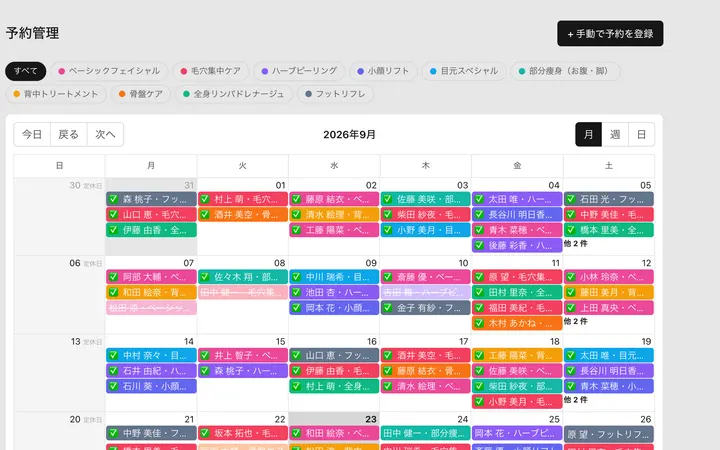Click the check icon on 太田 唯・ハー booking on the 4th
Image resolution: width=720 pixels, height=450 pixels.
point(479,199)
